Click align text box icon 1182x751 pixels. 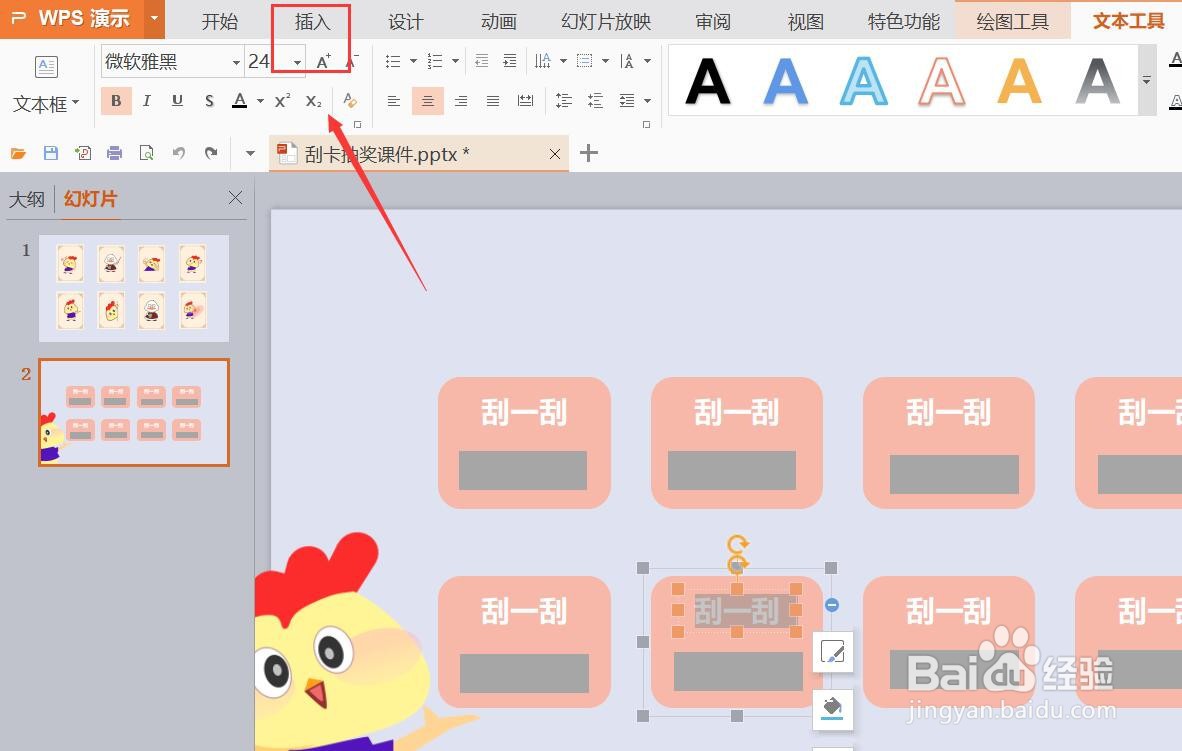click(585, 61)
